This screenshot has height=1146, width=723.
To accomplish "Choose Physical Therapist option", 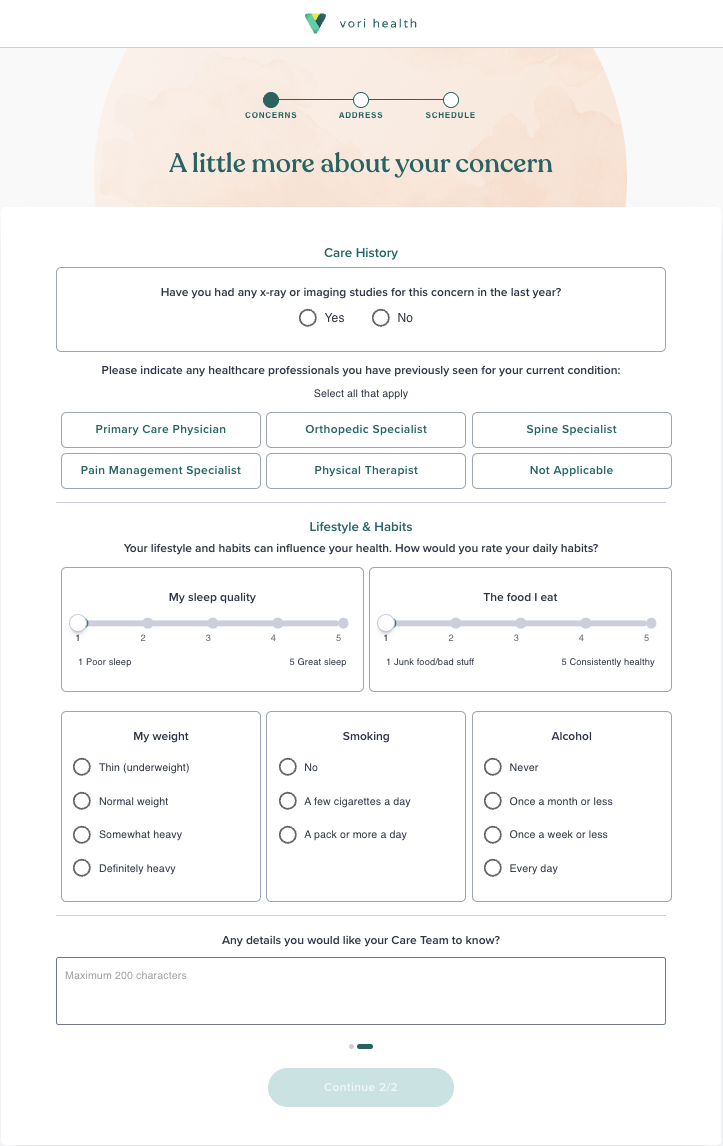I will [366, 471].
